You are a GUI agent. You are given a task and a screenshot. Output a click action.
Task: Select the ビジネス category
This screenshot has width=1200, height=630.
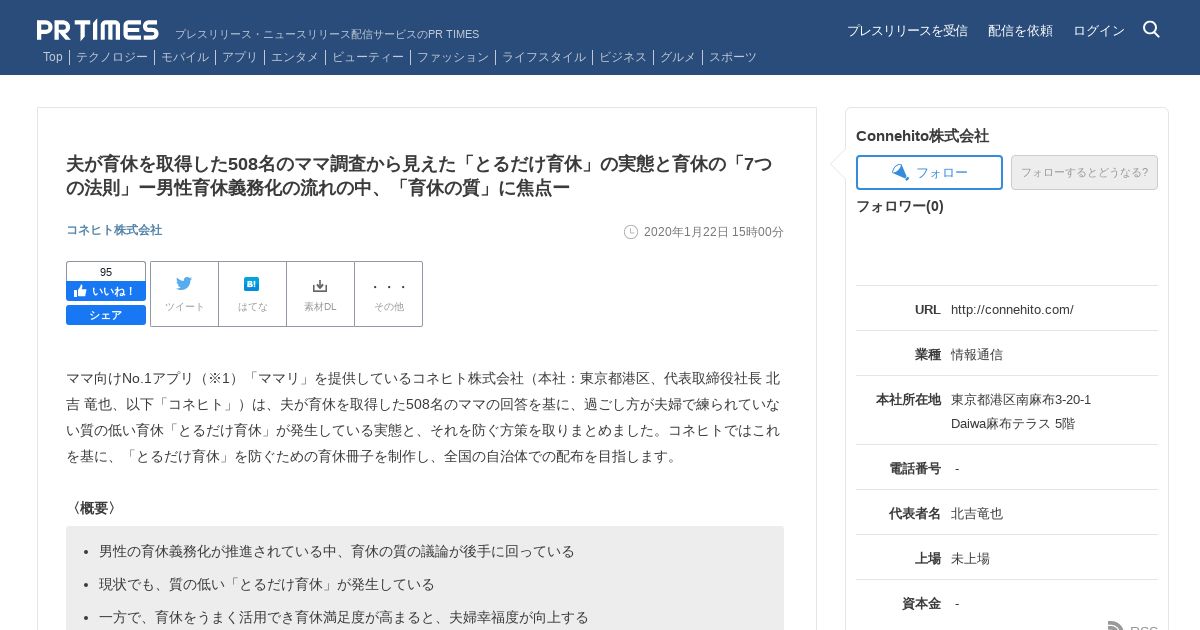623,57
